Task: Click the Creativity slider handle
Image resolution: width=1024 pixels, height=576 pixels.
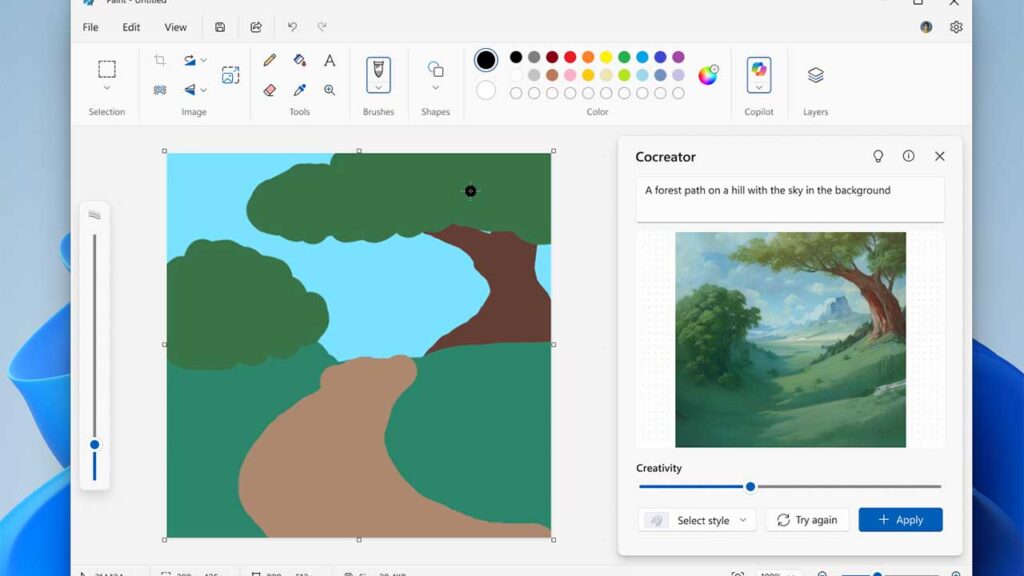Action: tap(750, 487)
